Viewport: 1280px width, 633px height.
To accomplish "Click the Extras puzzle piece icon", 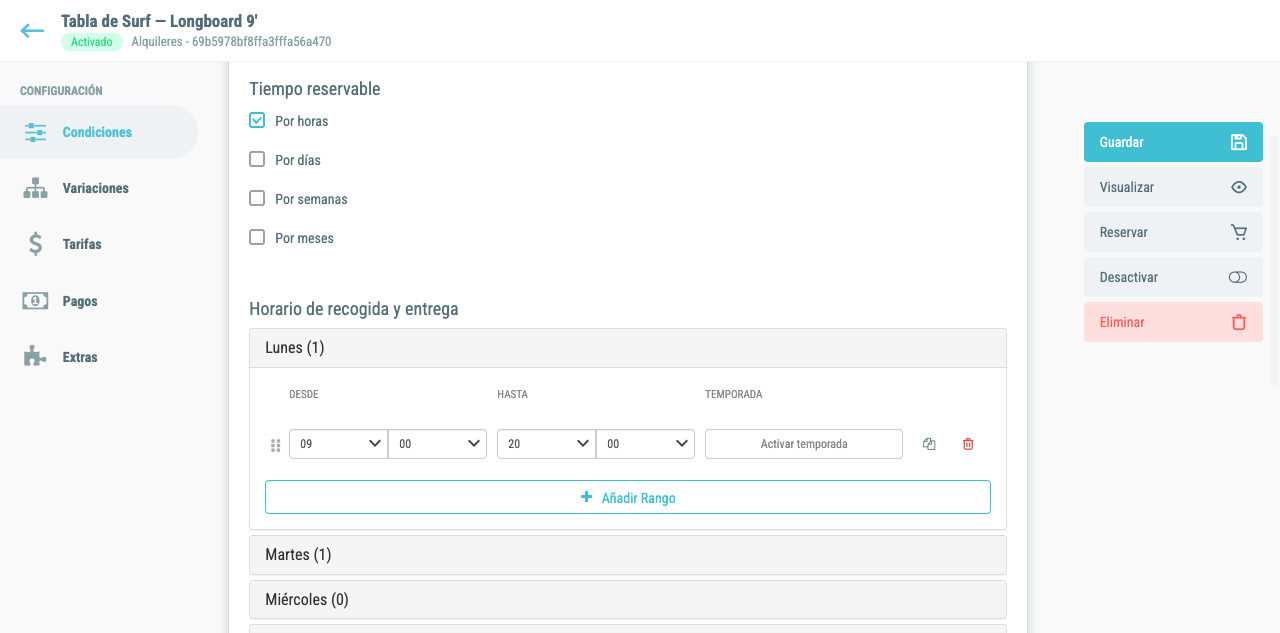I will [36, 357].
